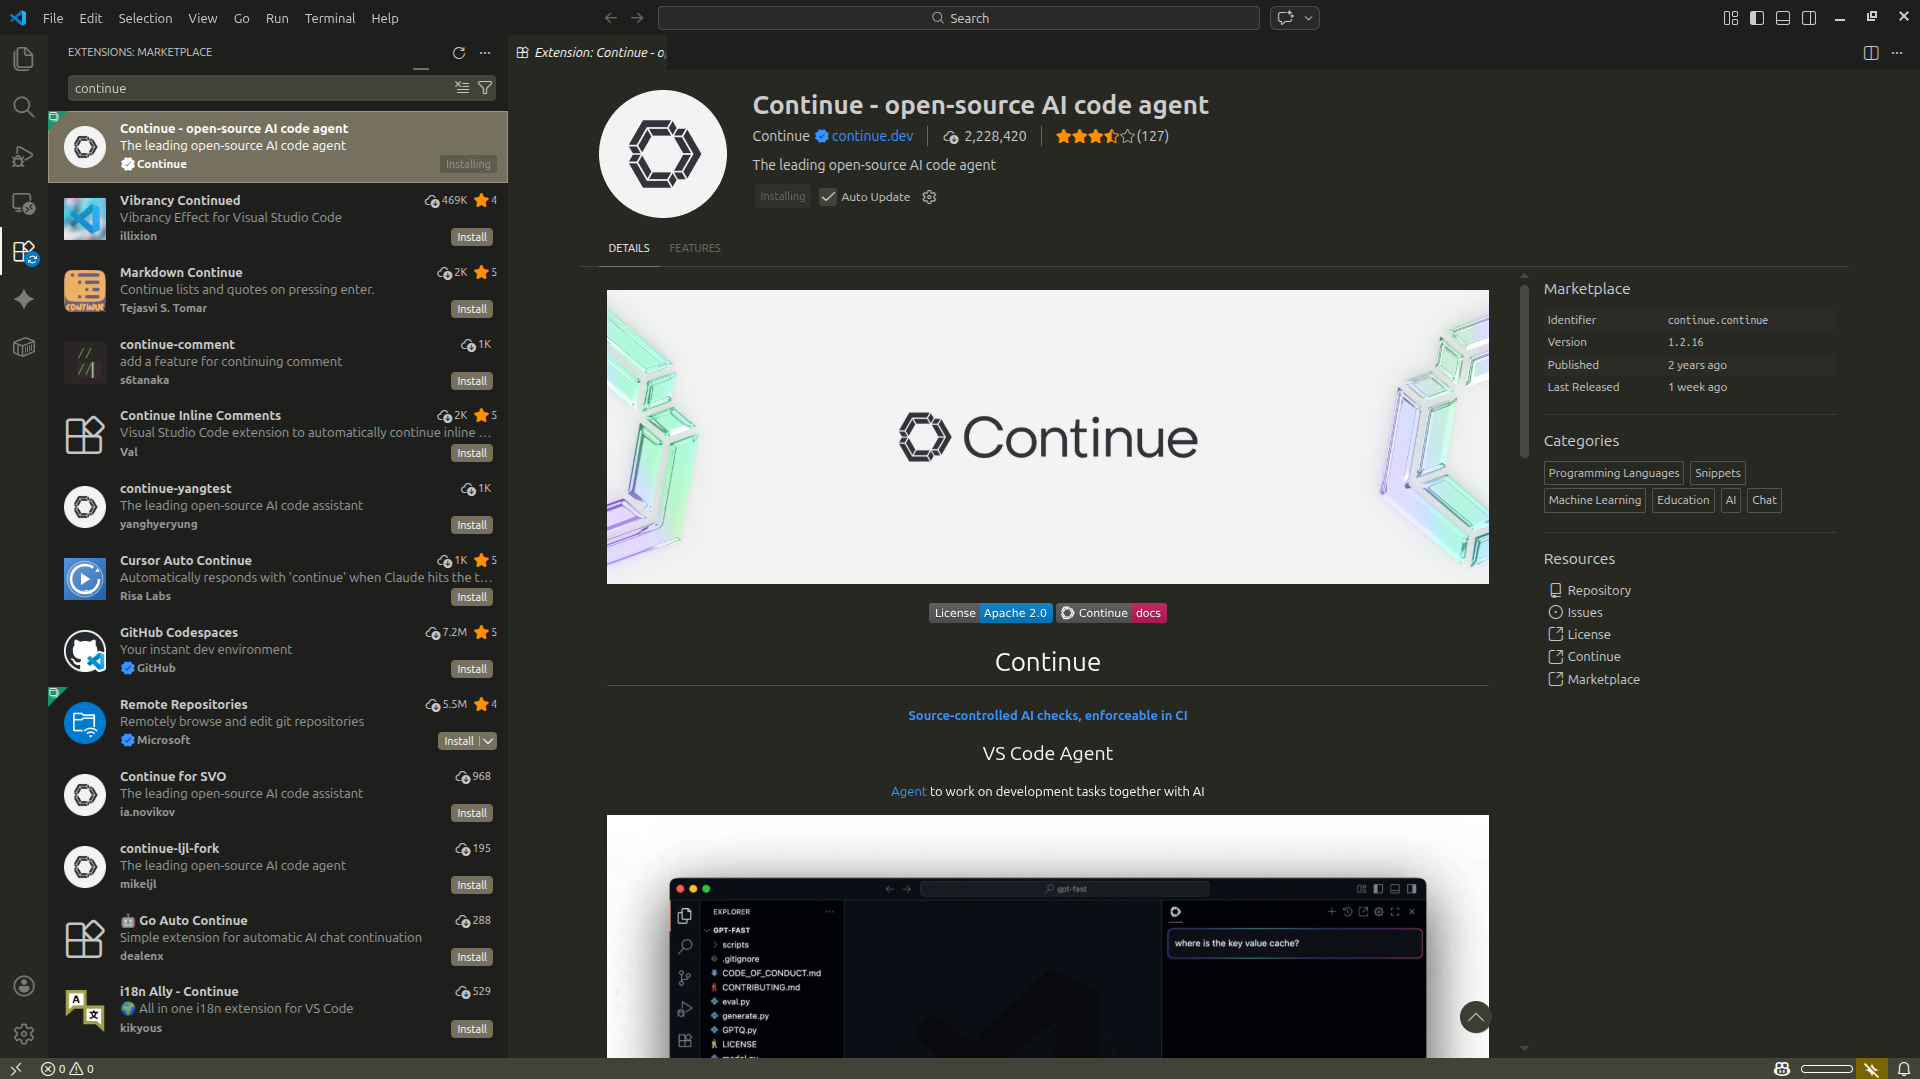The width and height of the screenshot is (1920, 1079).
Task: Click the title bar Search box
Action: coord(958,18)
